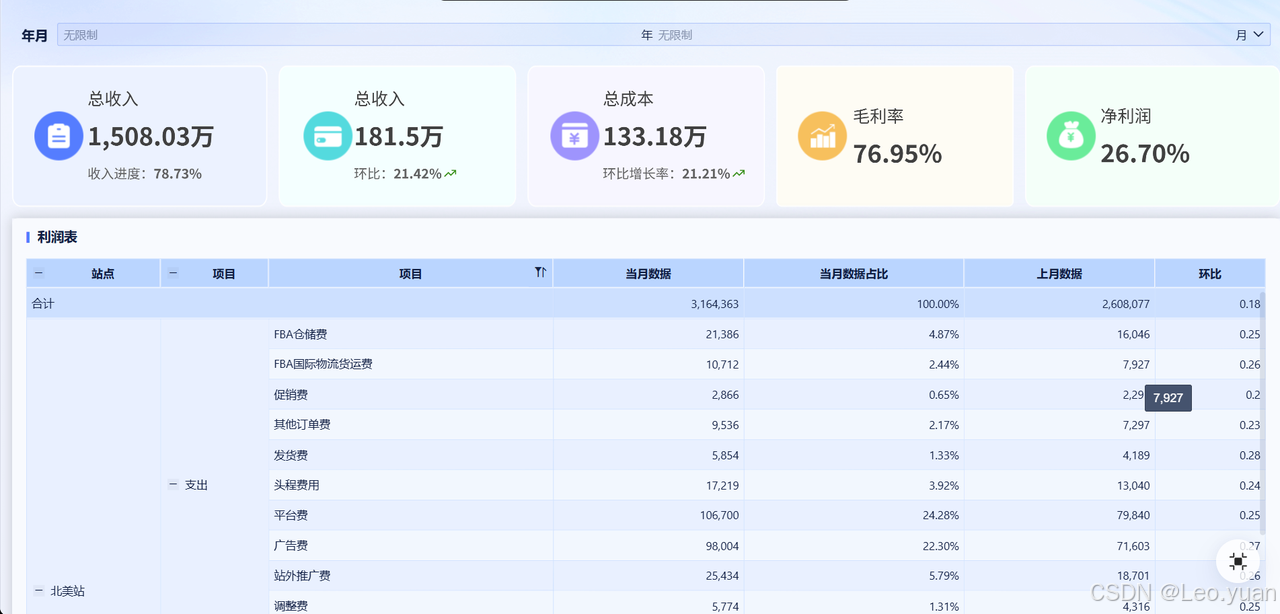Select the 站外推广费 row label
The width and height of the screenshot is (1280, 614).
pos(302,576)
